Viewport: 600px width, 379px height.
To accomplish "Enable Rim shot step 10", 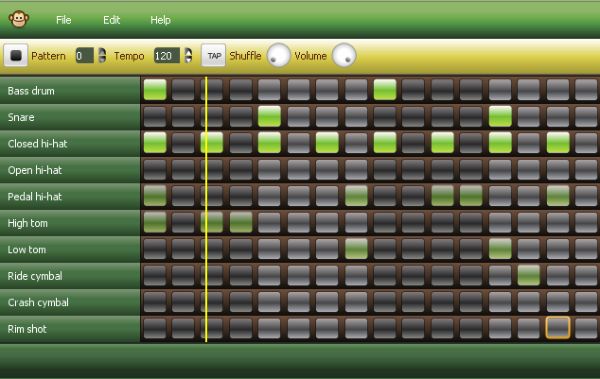I will tap(413, 328).
